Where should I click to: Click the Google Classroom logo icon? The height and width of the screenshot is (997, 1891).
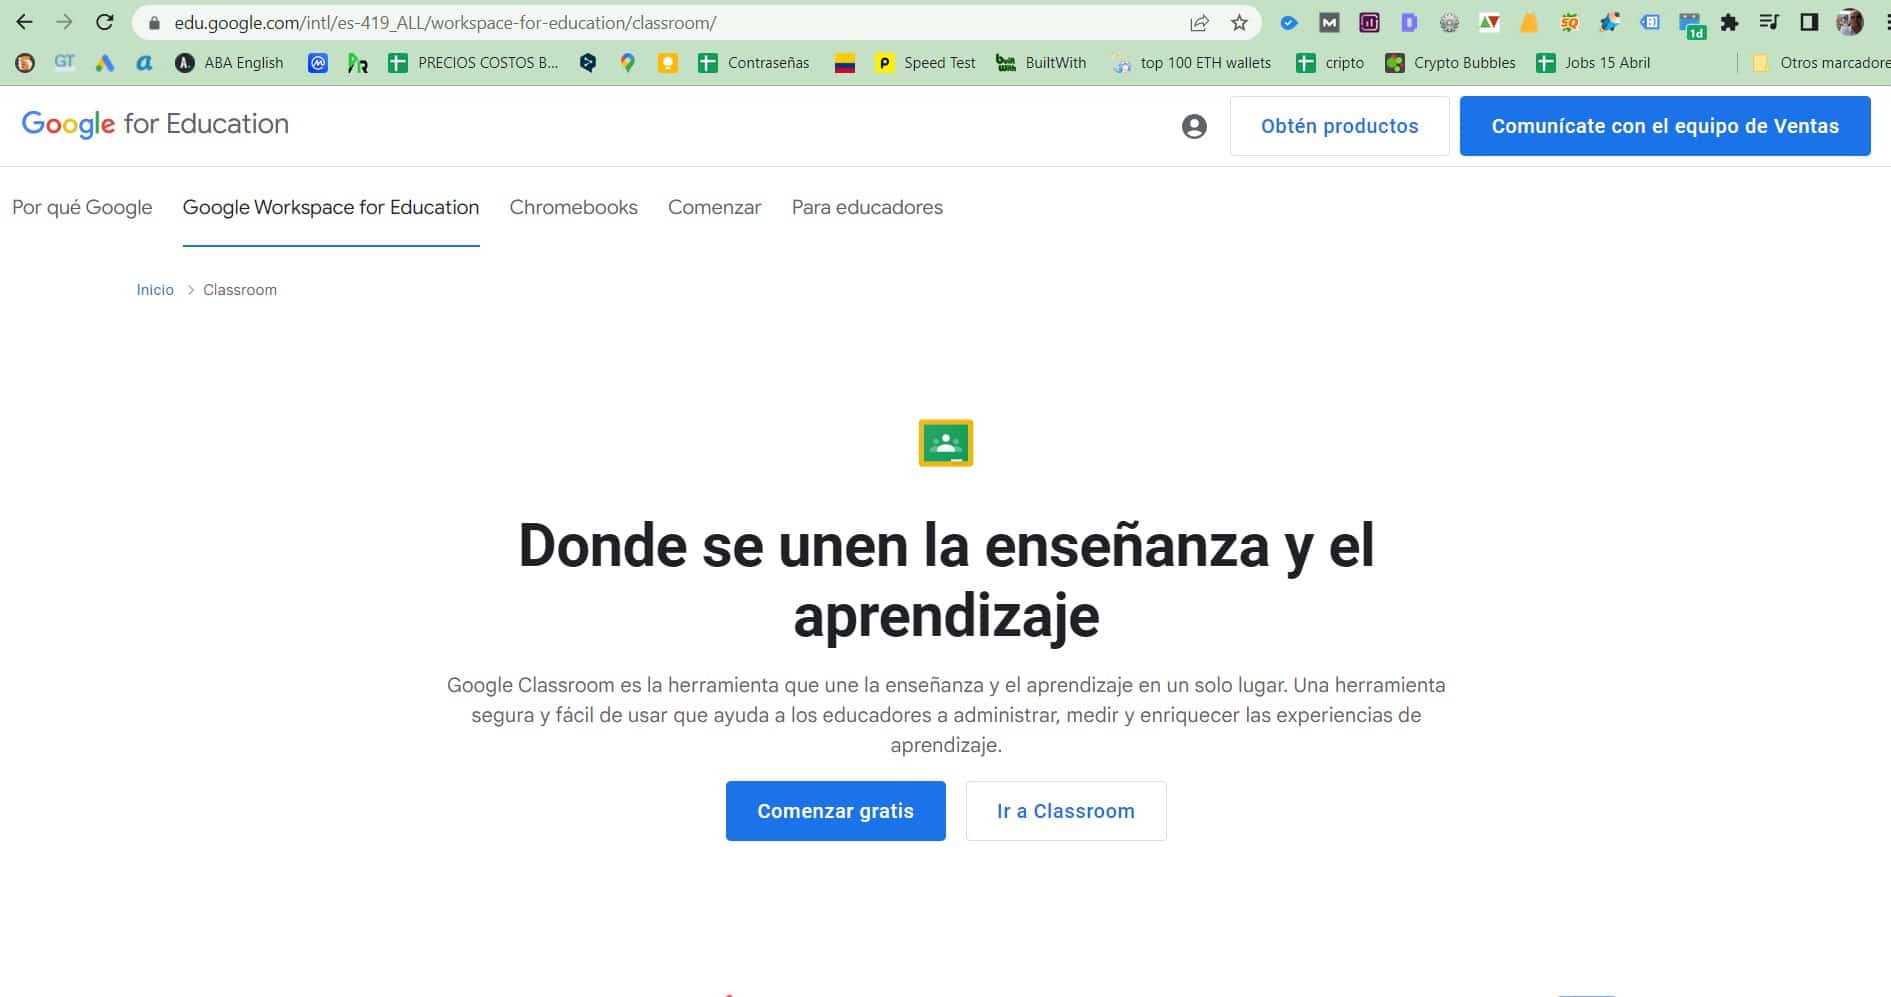pyautogui.click(x=945, y=443)
